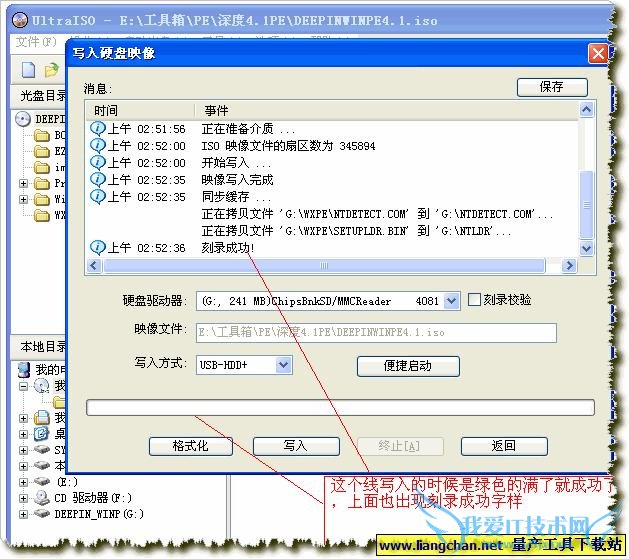Image resolution: width=629 pixels, height=559 pixels.
Task: Click info icon of 开始写入 row
Action: [x=97, y=162]
